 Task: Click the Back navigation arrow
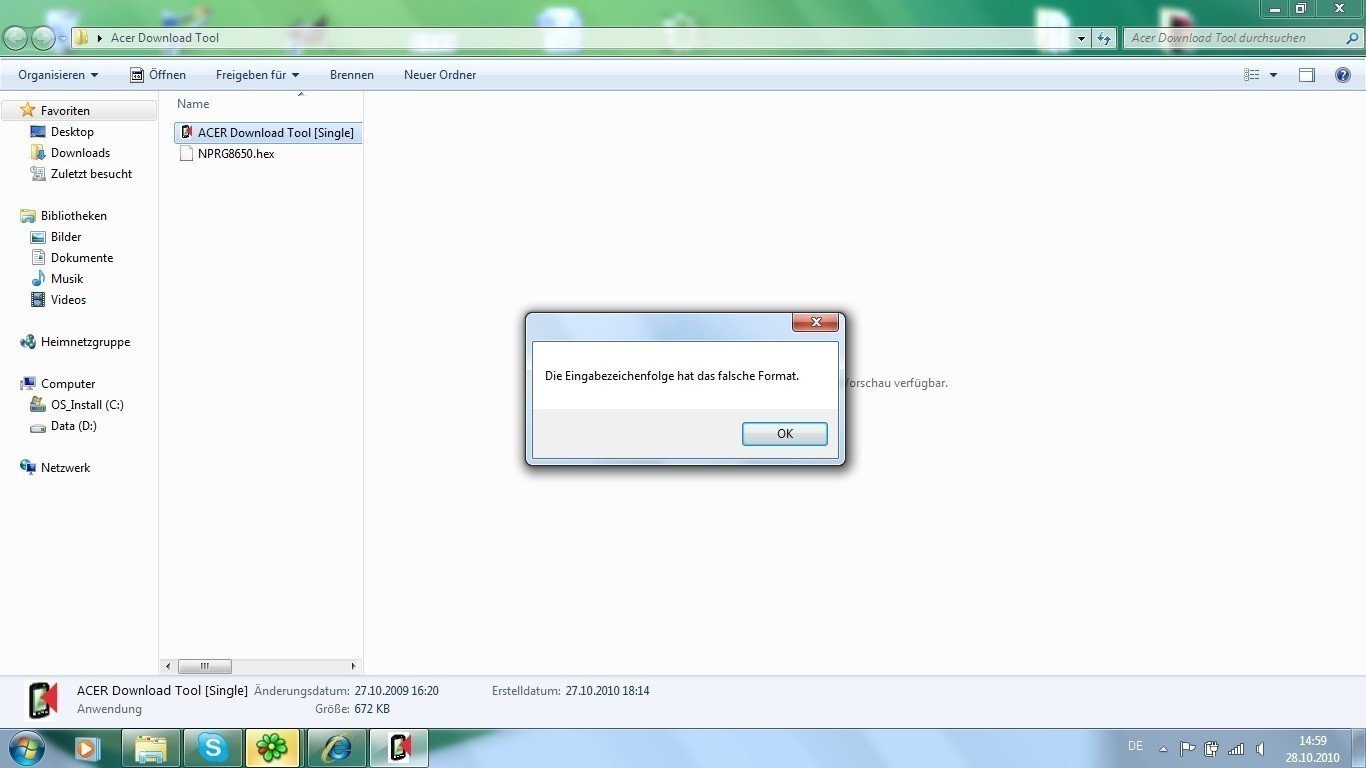[16, 38]
